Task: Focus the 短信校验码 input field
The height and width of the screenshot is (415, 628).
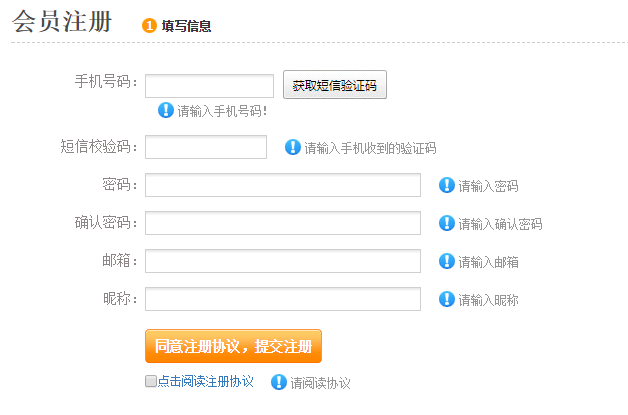Action: point(206,147)
